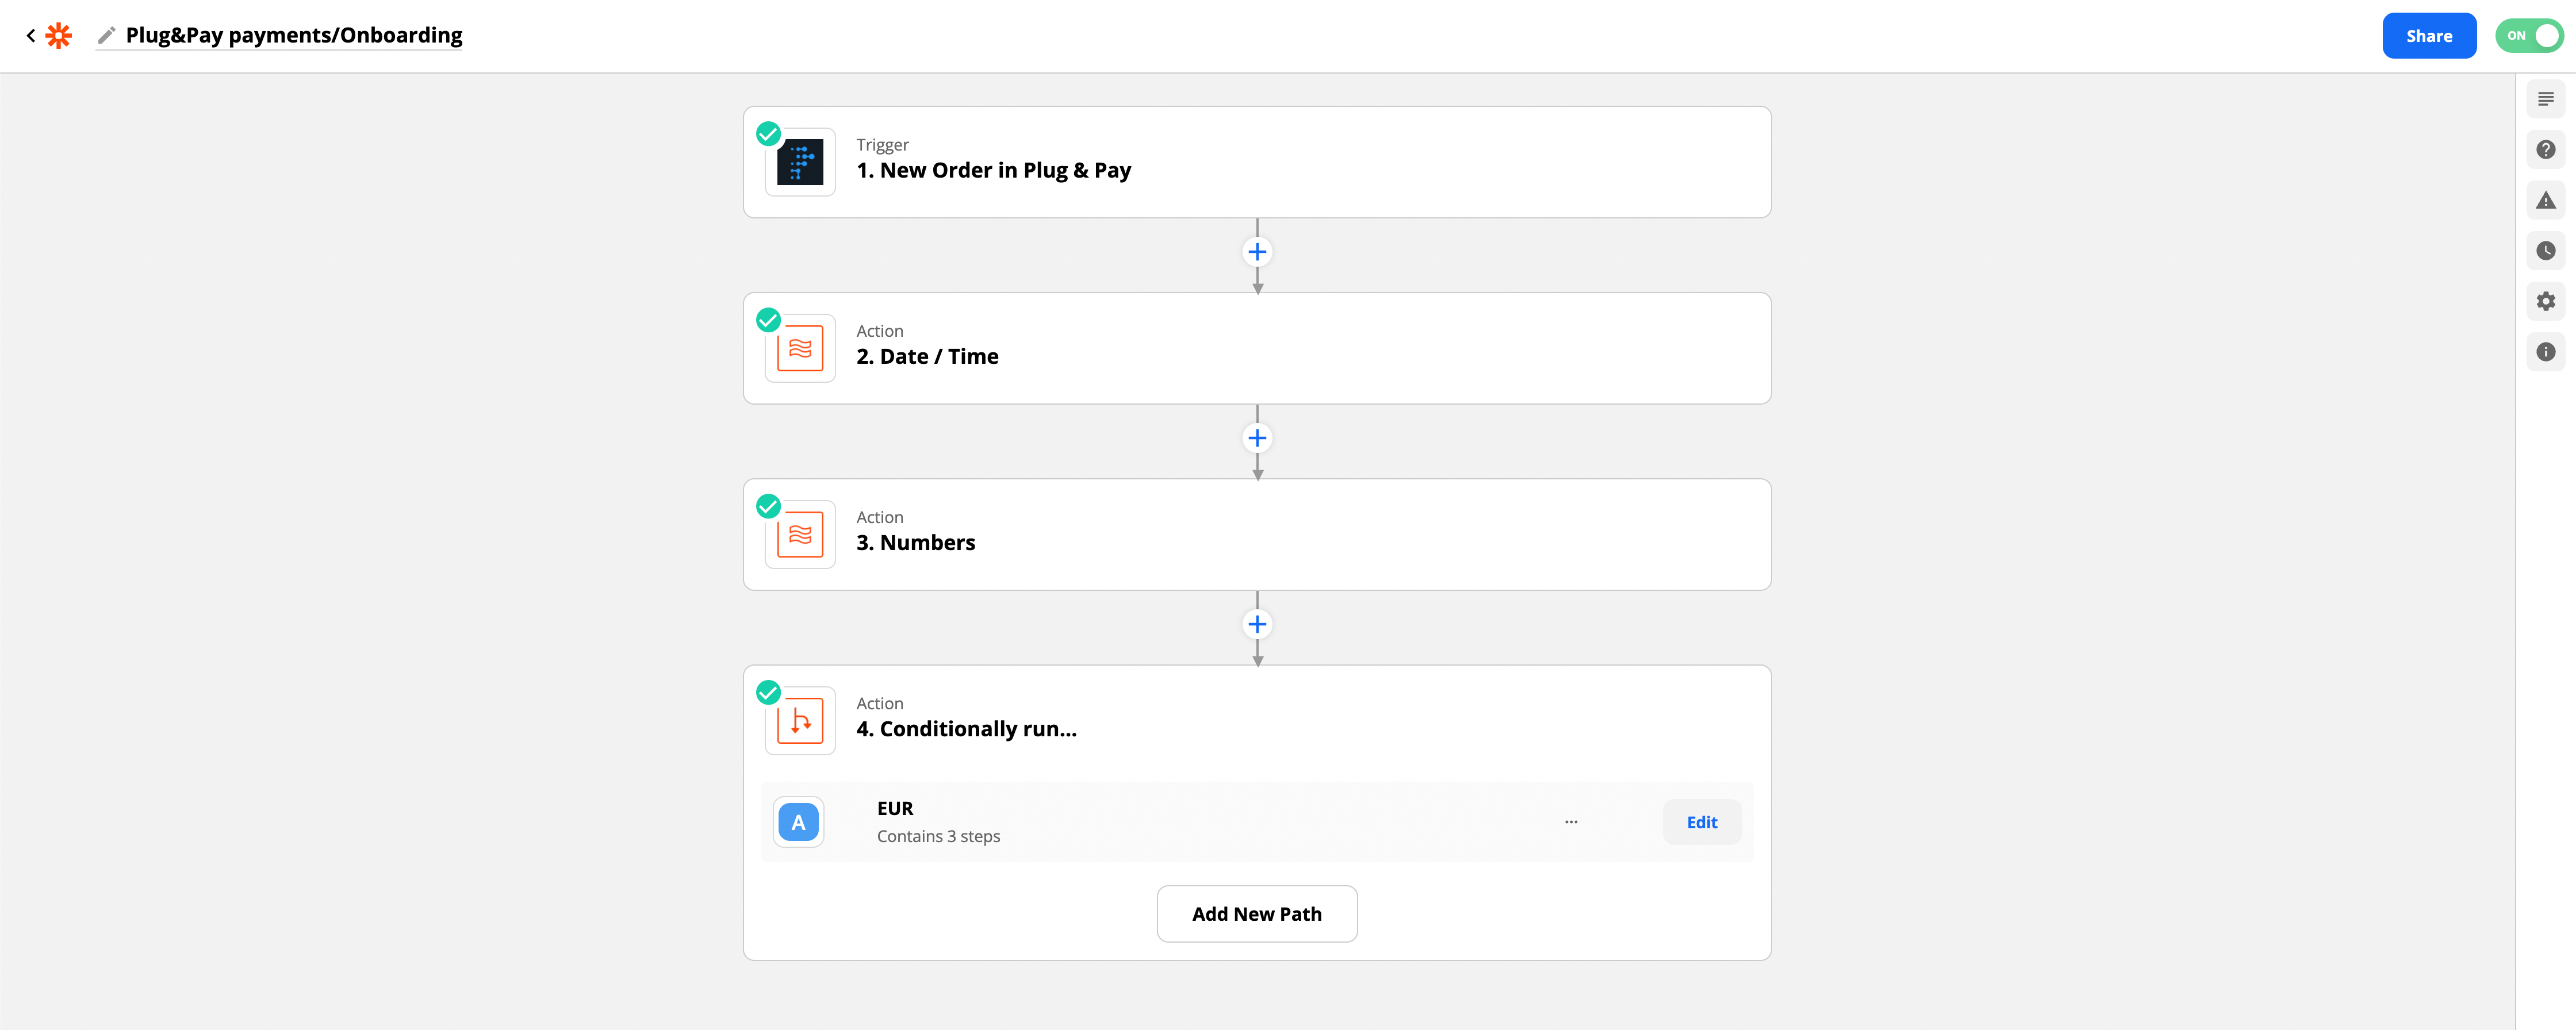This screenshot has width=2576, height=1030.
Task: Open step 1 New Order in Plug & Pay
Action: click(1257, 162)
